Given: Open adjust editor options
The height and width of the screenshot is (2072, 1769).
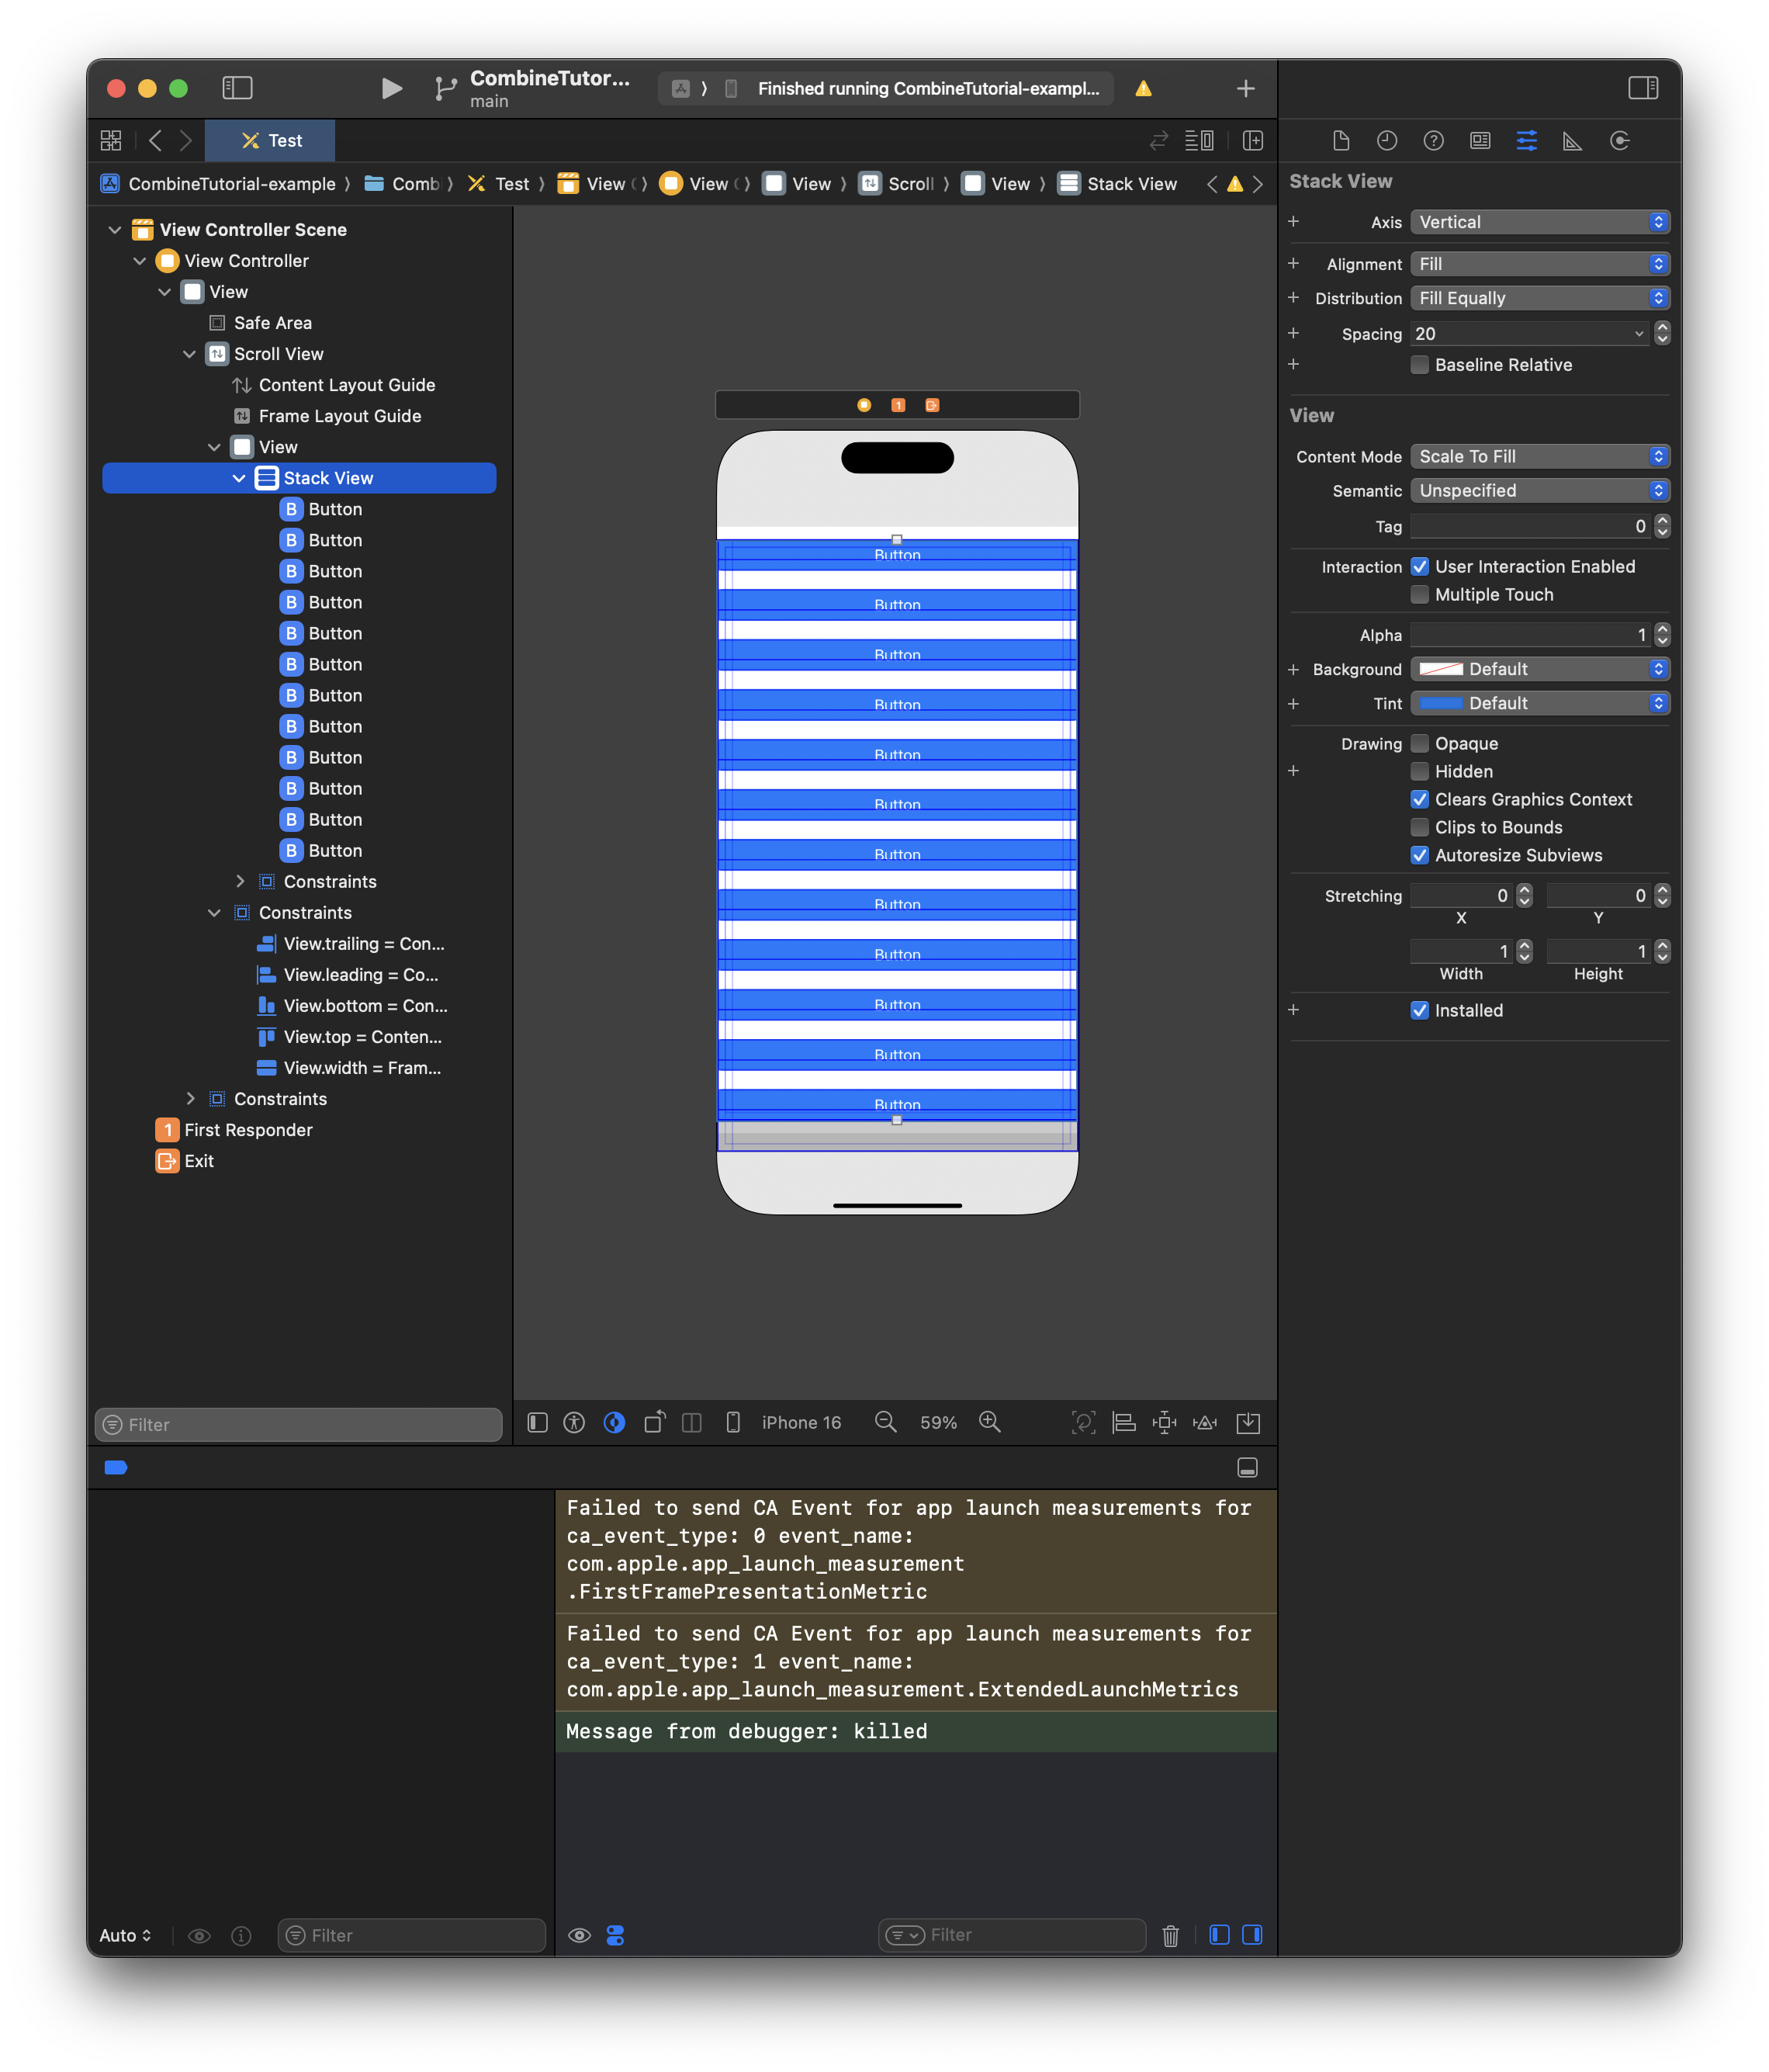Looking at the screenshot, I should [1199, 141].
